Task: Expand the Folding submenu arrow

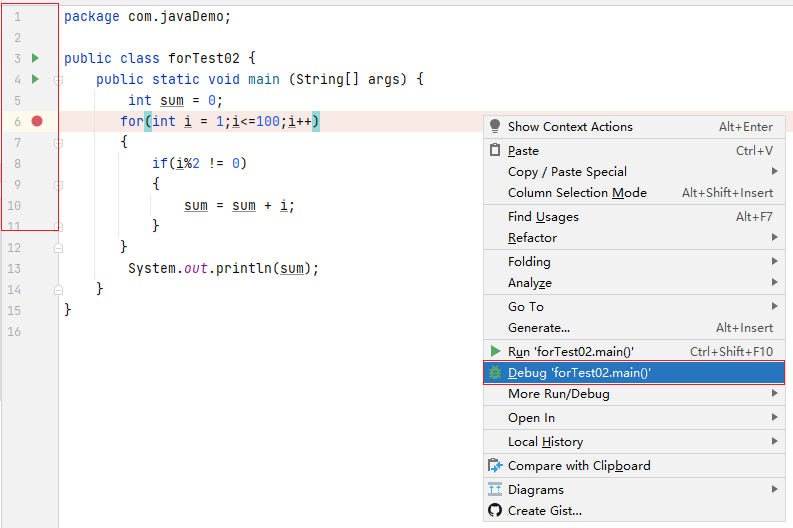Action: (774, 261)
